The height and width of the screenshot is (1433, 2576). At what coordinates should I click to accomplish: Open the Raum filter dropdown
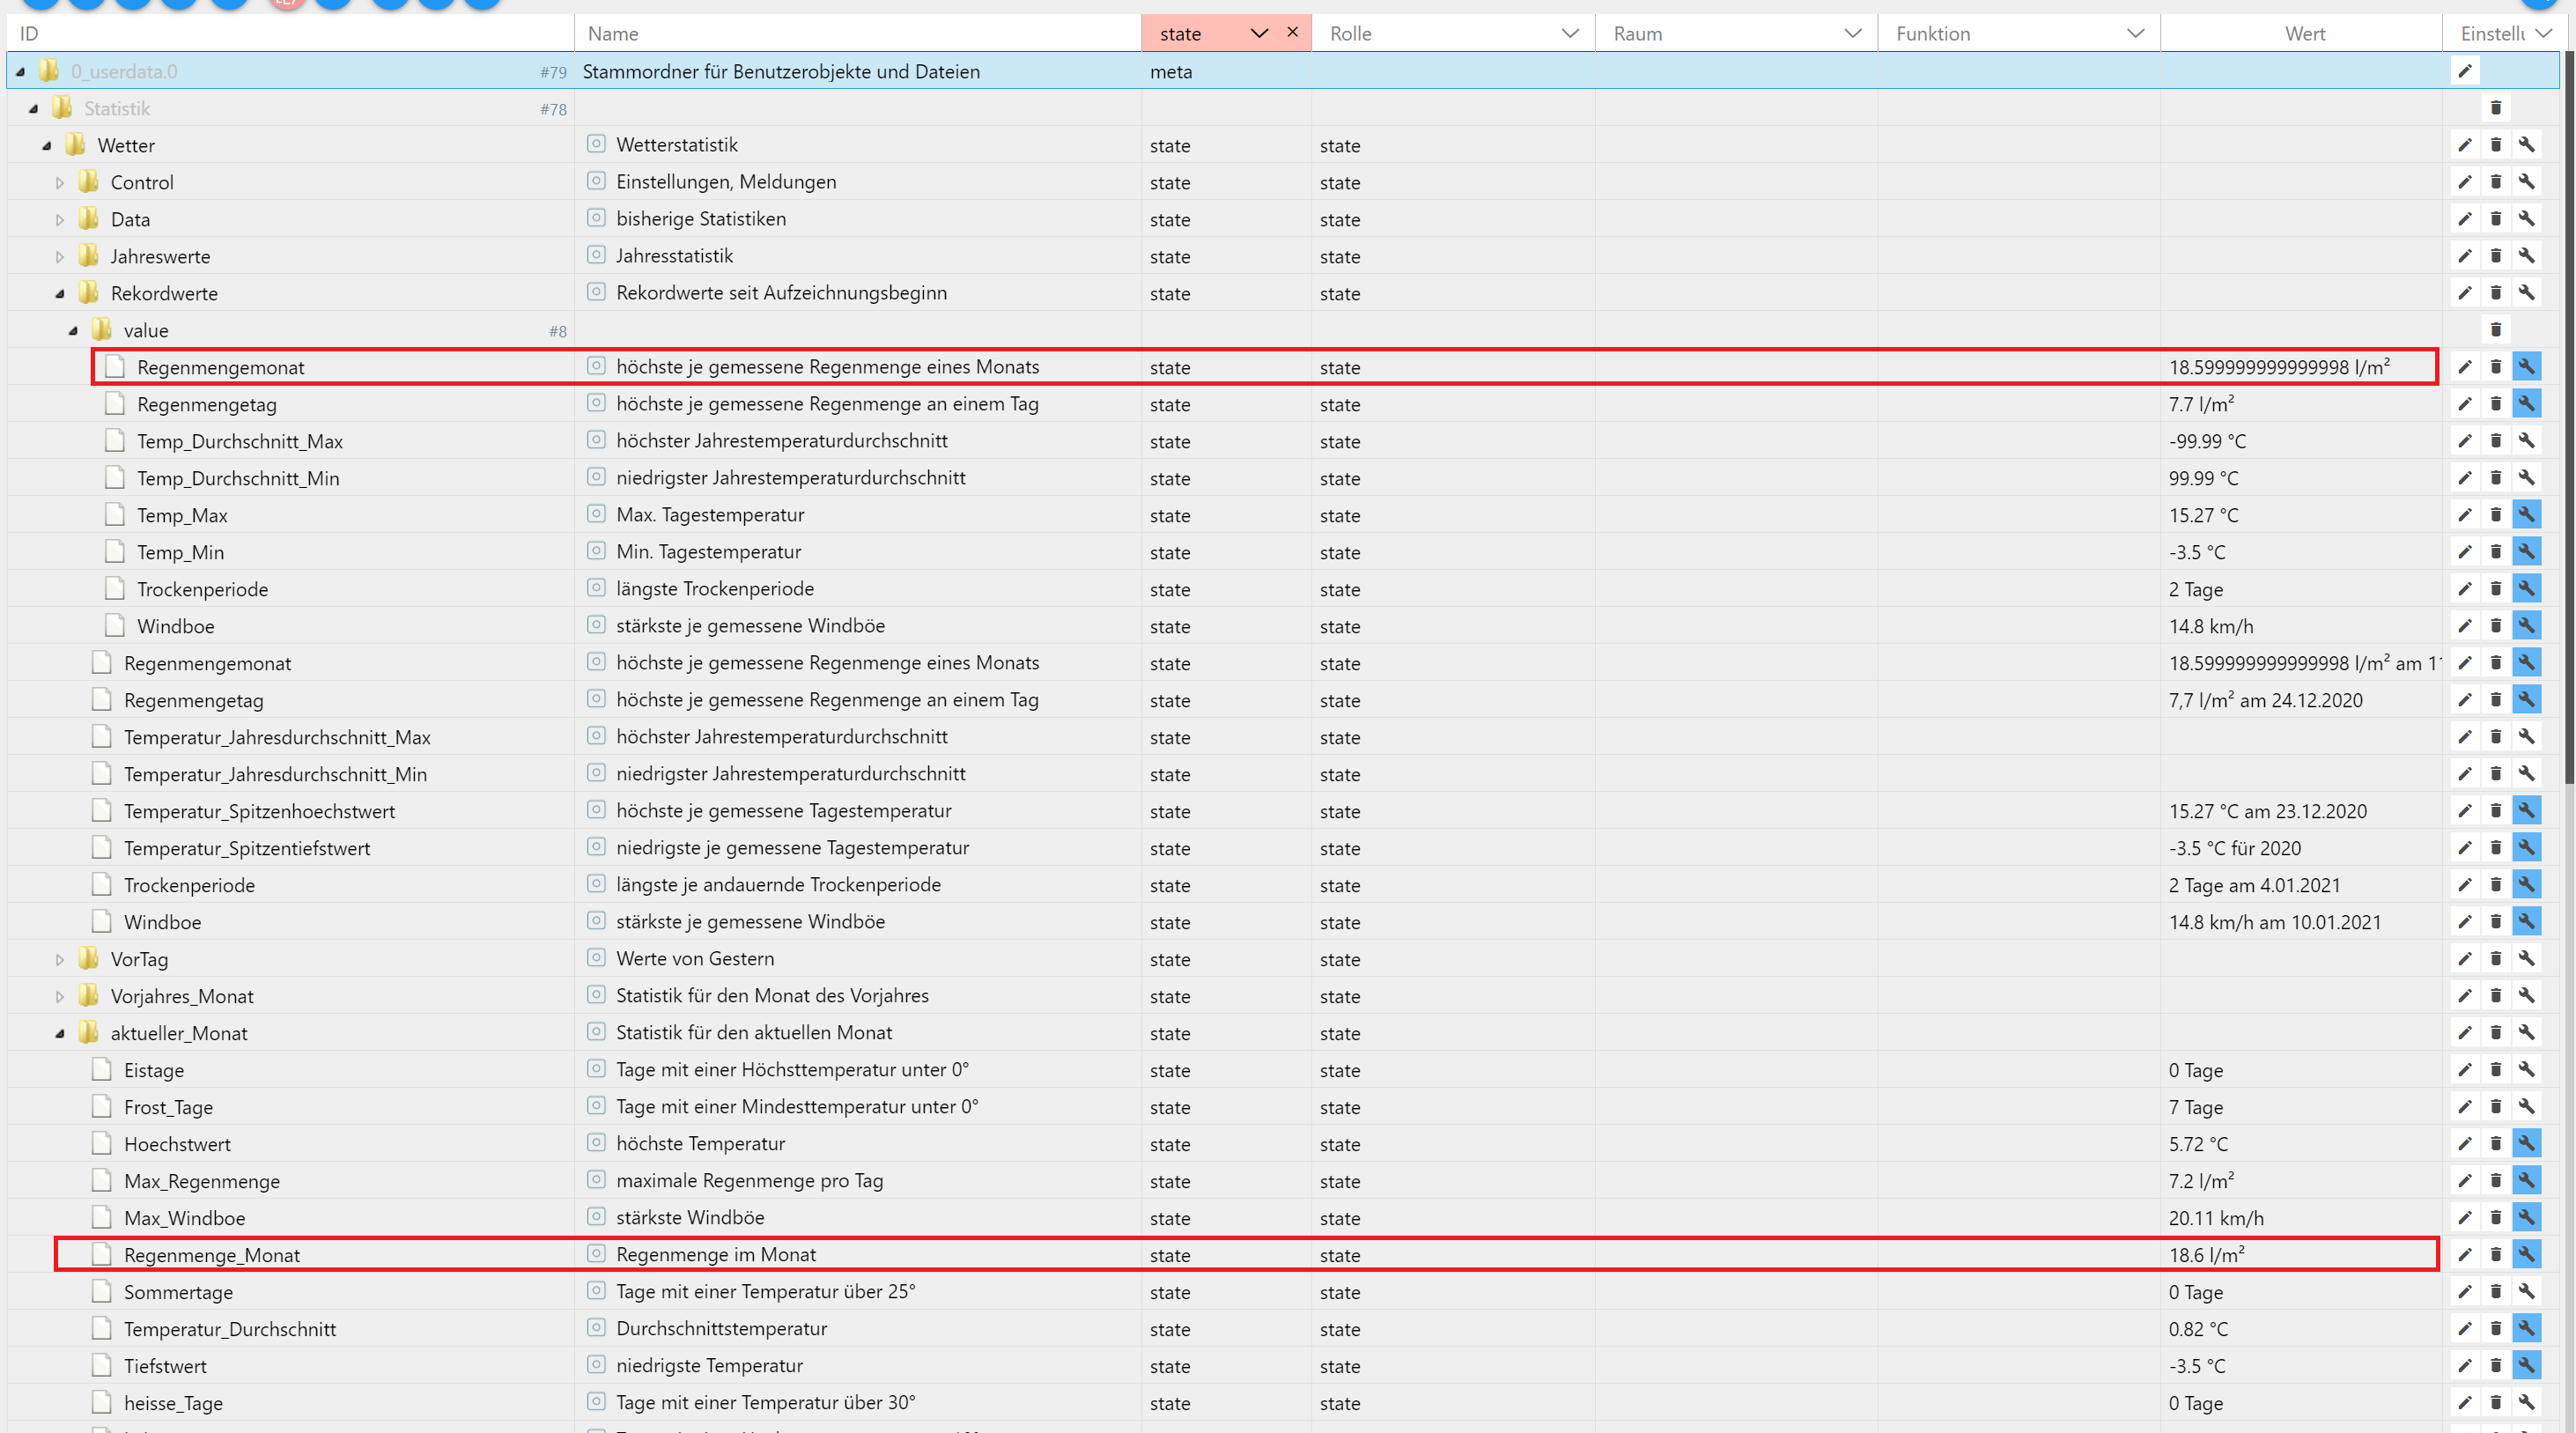click(x=1852, y=33)
